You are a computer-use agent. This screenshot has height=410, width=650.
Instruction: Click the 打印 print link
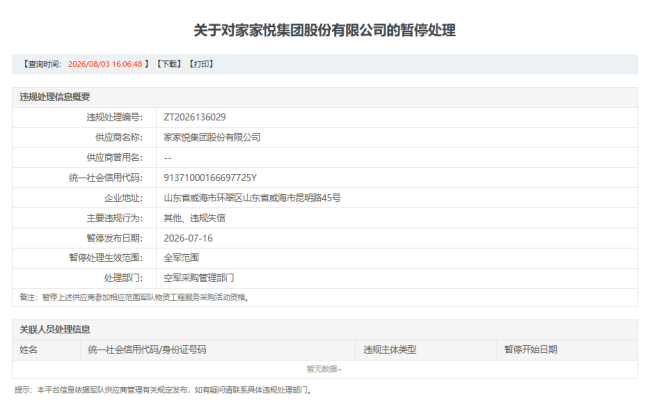tap(201, 64)
